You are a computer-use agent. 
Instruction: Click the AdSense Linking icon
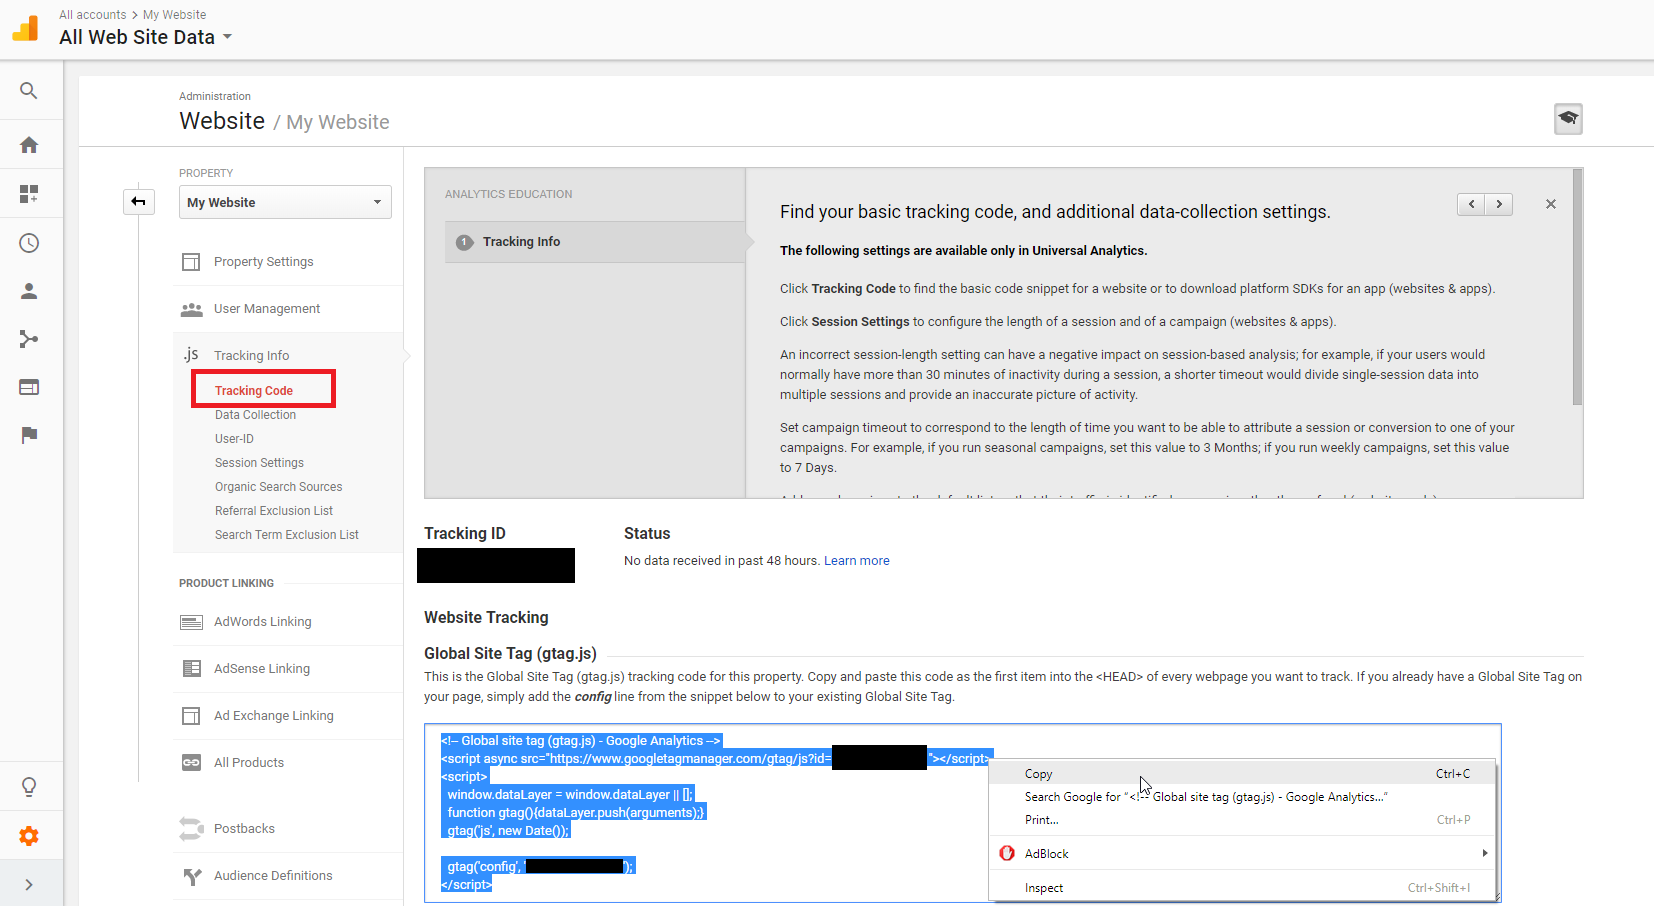pyautogui.click(x=191, y=669)
